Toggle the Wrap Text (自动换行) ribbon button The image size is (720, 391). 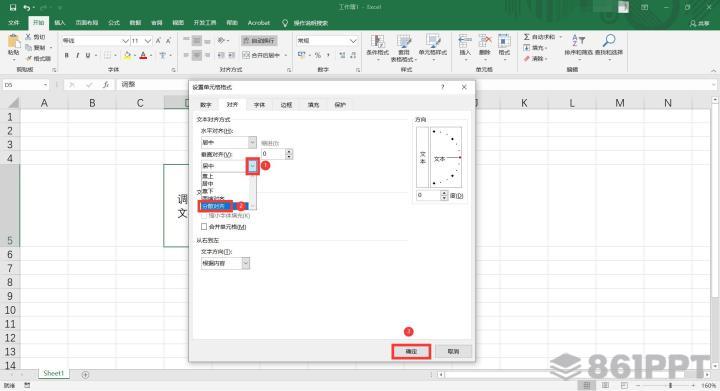coord(259,41)
